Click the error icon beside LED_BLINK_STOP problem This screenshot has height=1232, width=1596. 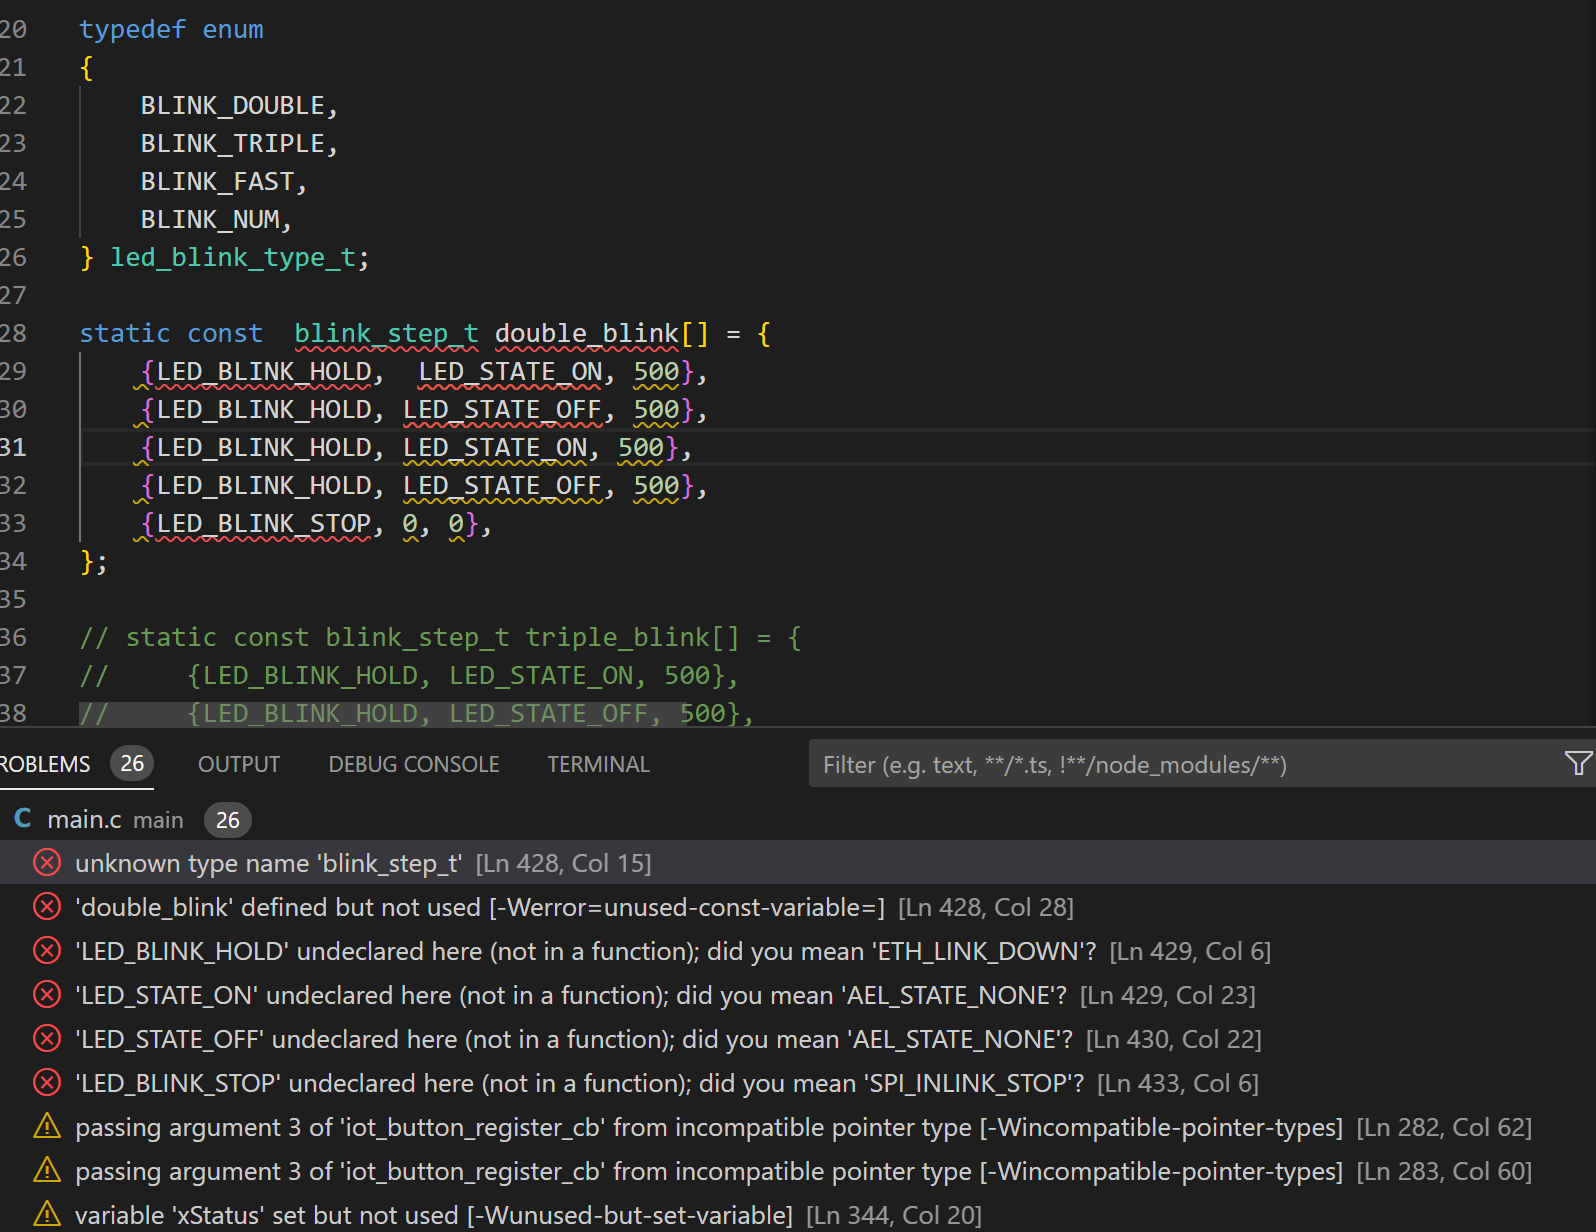(x=47, y=1082)
